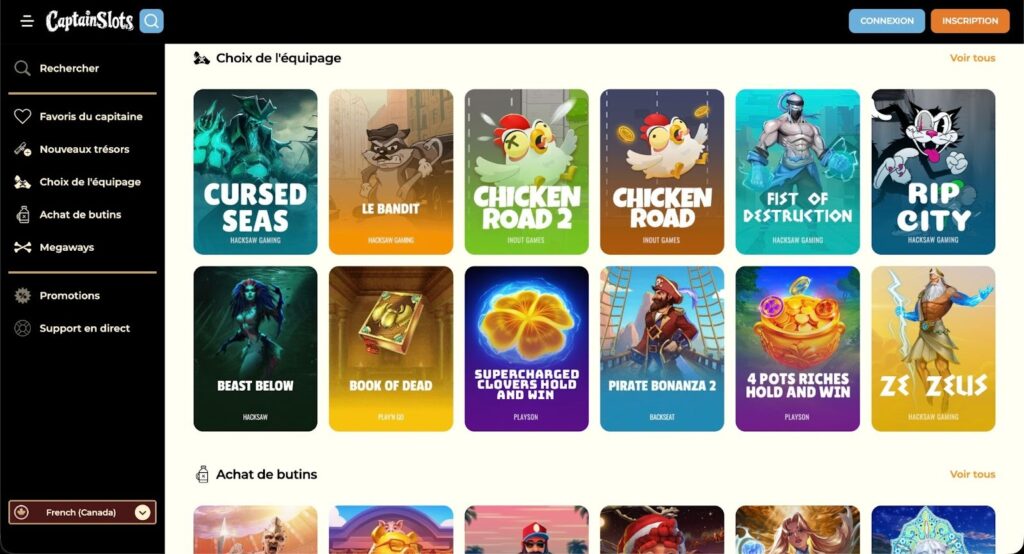Click the INSCRIPTION button

click(970, 21)
